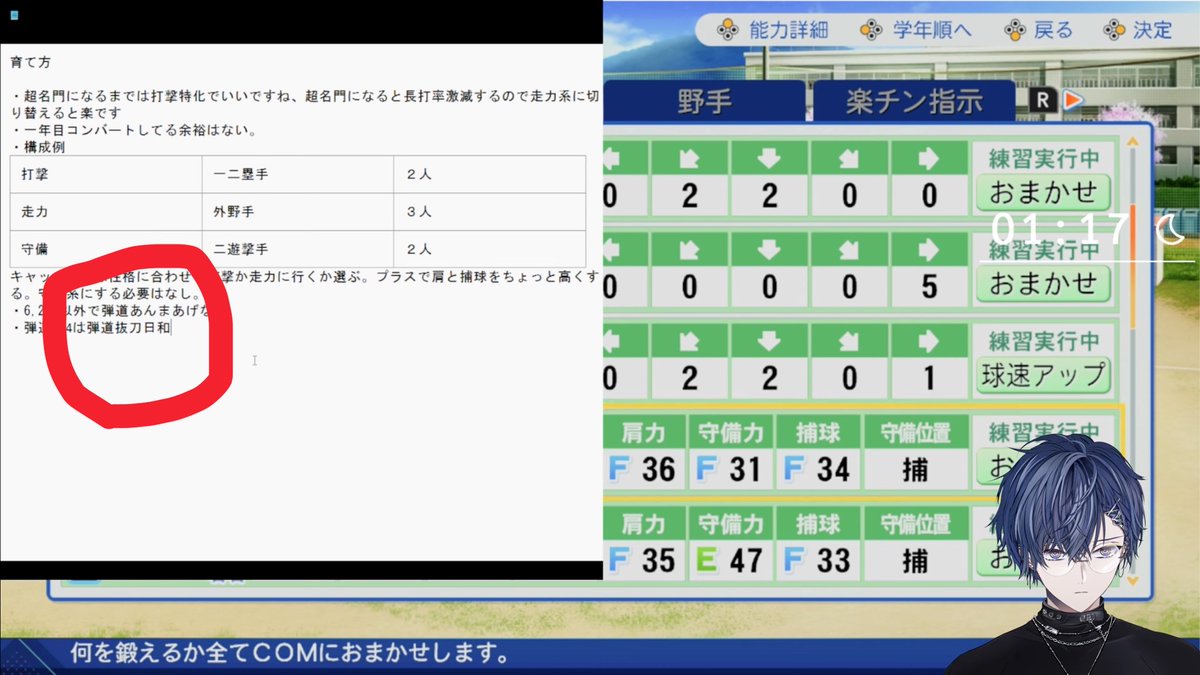
Task: Click the 捕球 value F 33
Action: [x=818, y=560]
